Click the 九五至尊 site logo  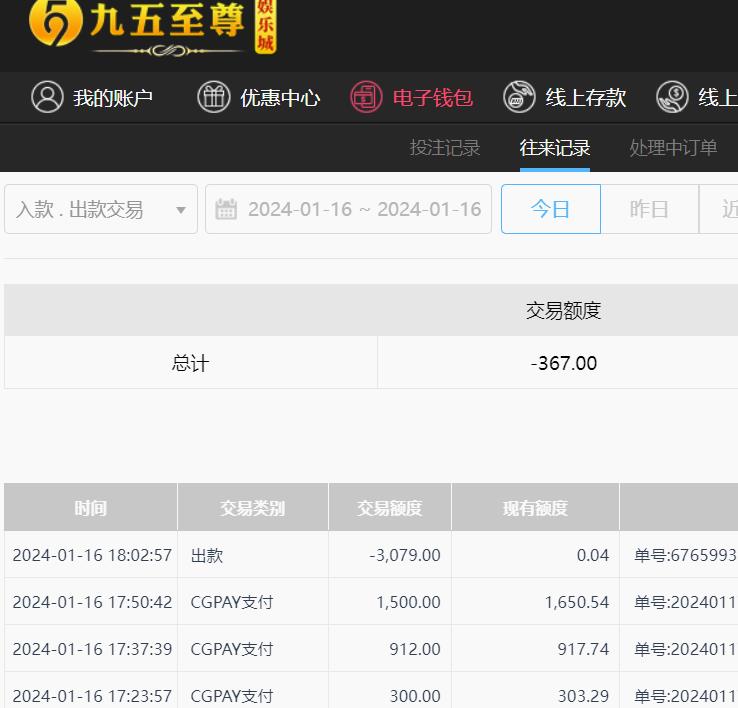150,27
